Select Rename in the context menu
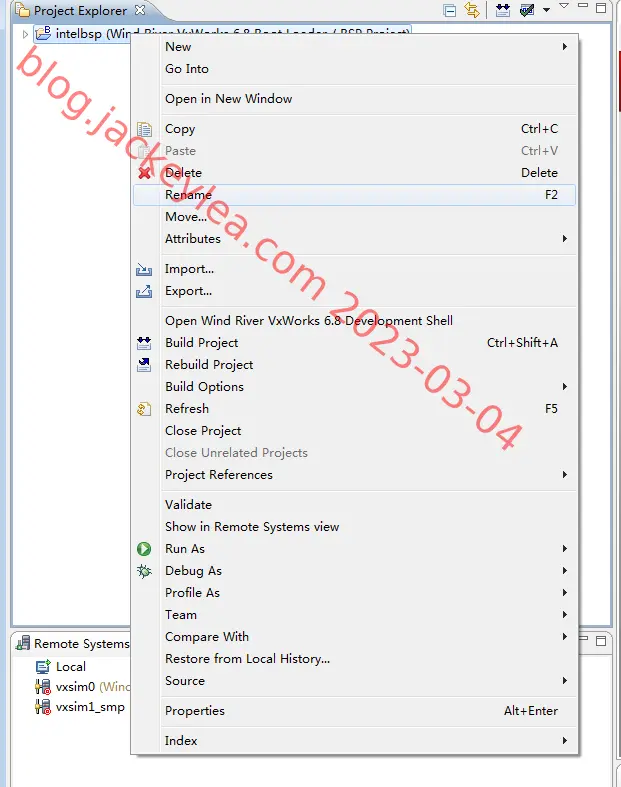621x787 pixels. 354,195
